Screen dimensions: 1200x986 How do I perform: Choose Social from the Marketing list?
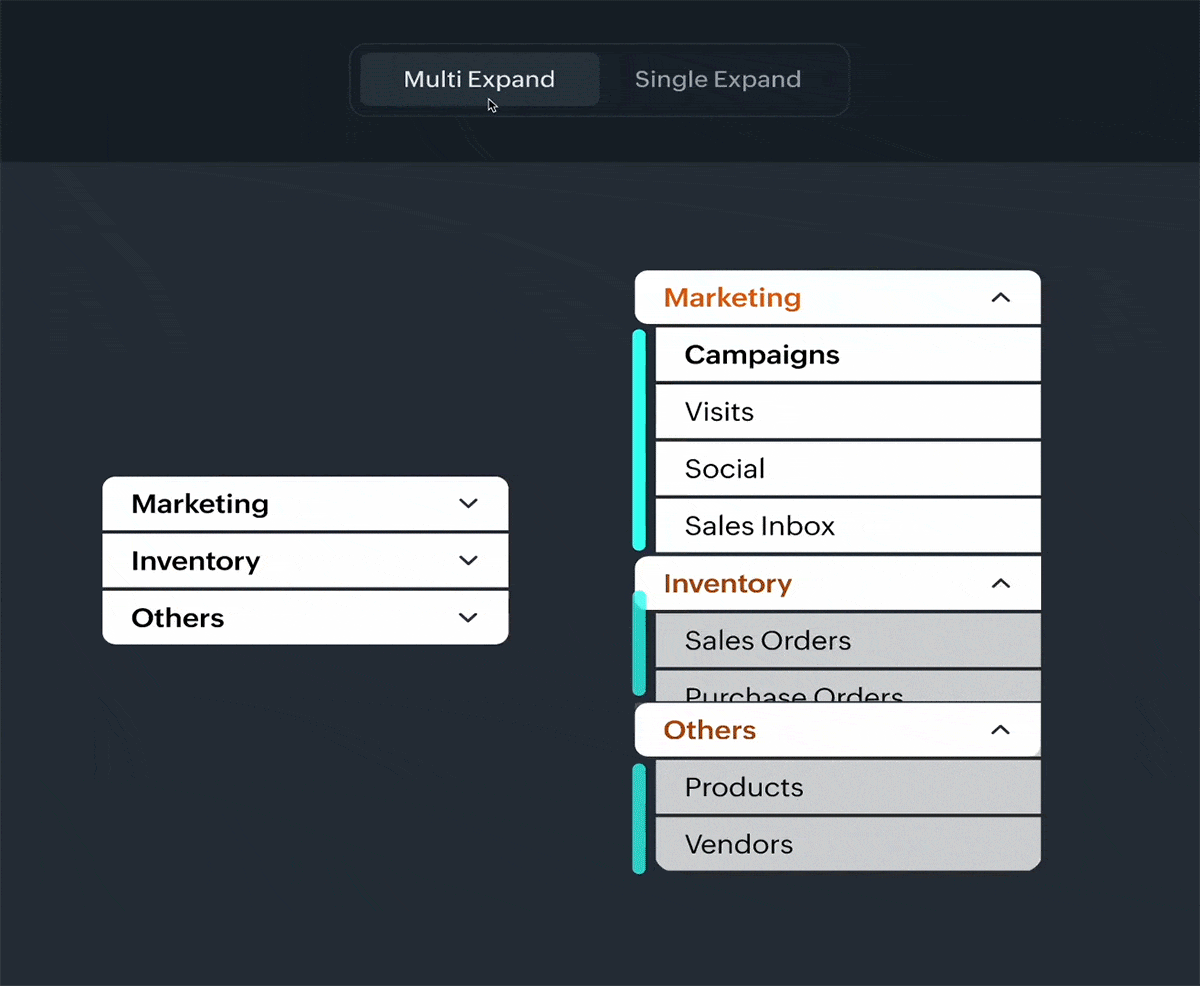[x=725, y=469]
